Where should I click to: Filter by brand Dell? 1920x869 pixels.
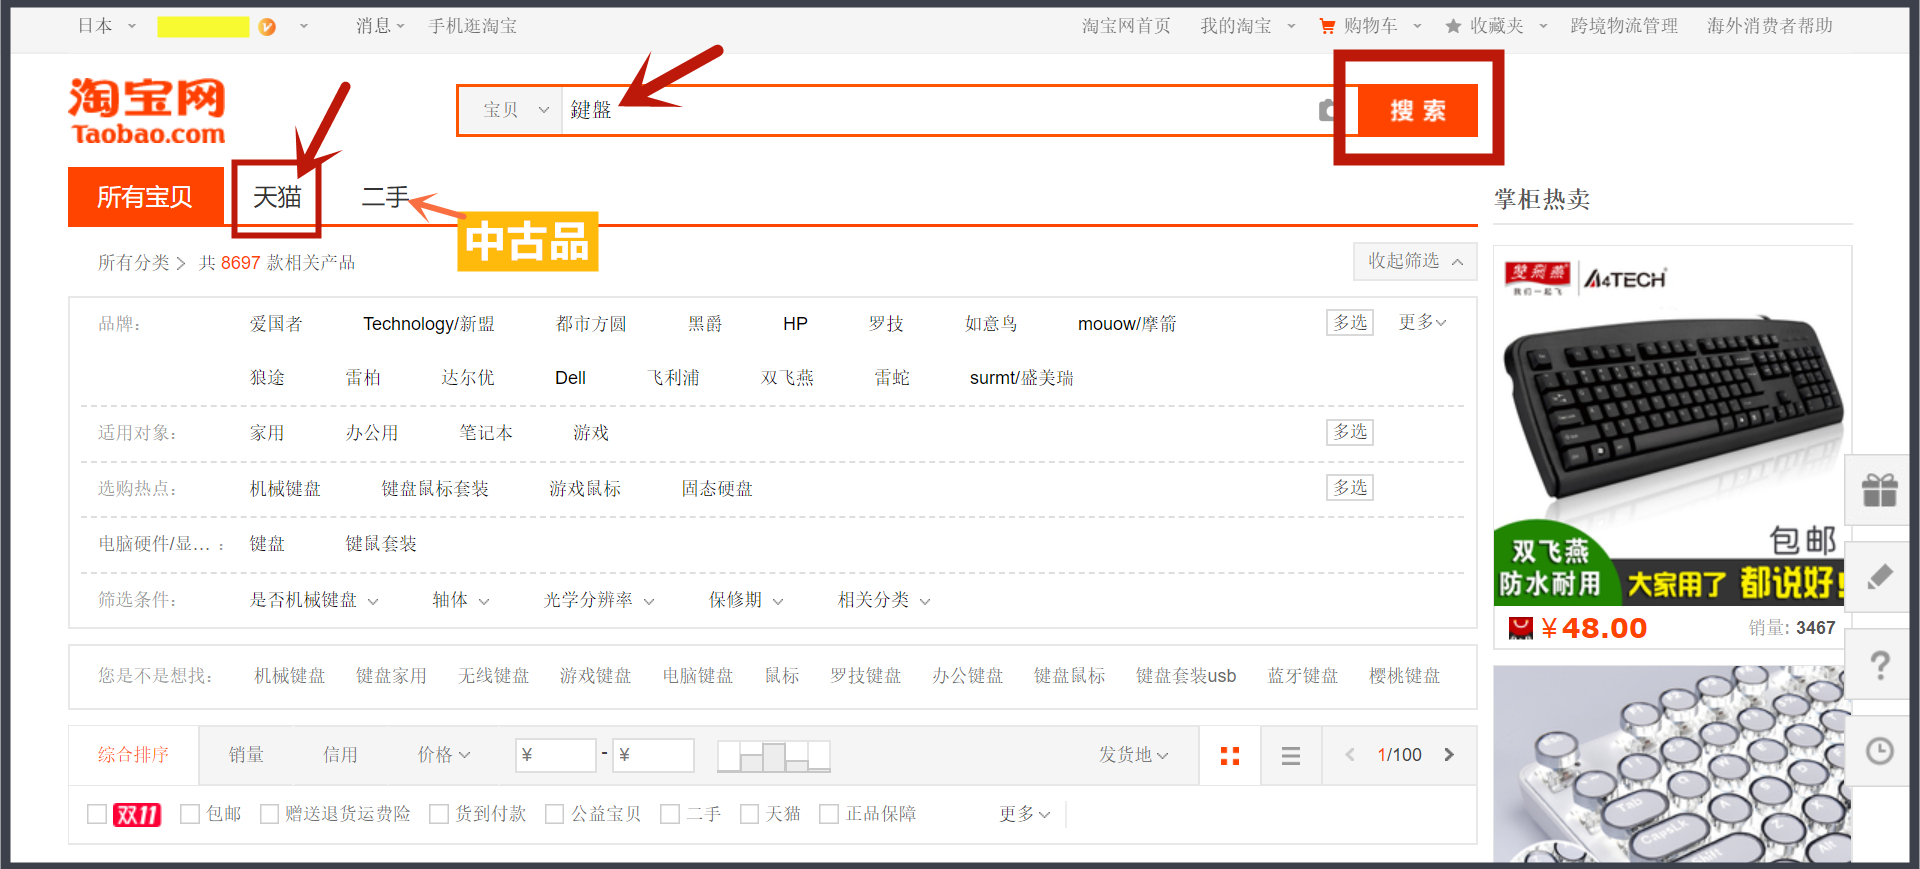[x=570, y=378]
